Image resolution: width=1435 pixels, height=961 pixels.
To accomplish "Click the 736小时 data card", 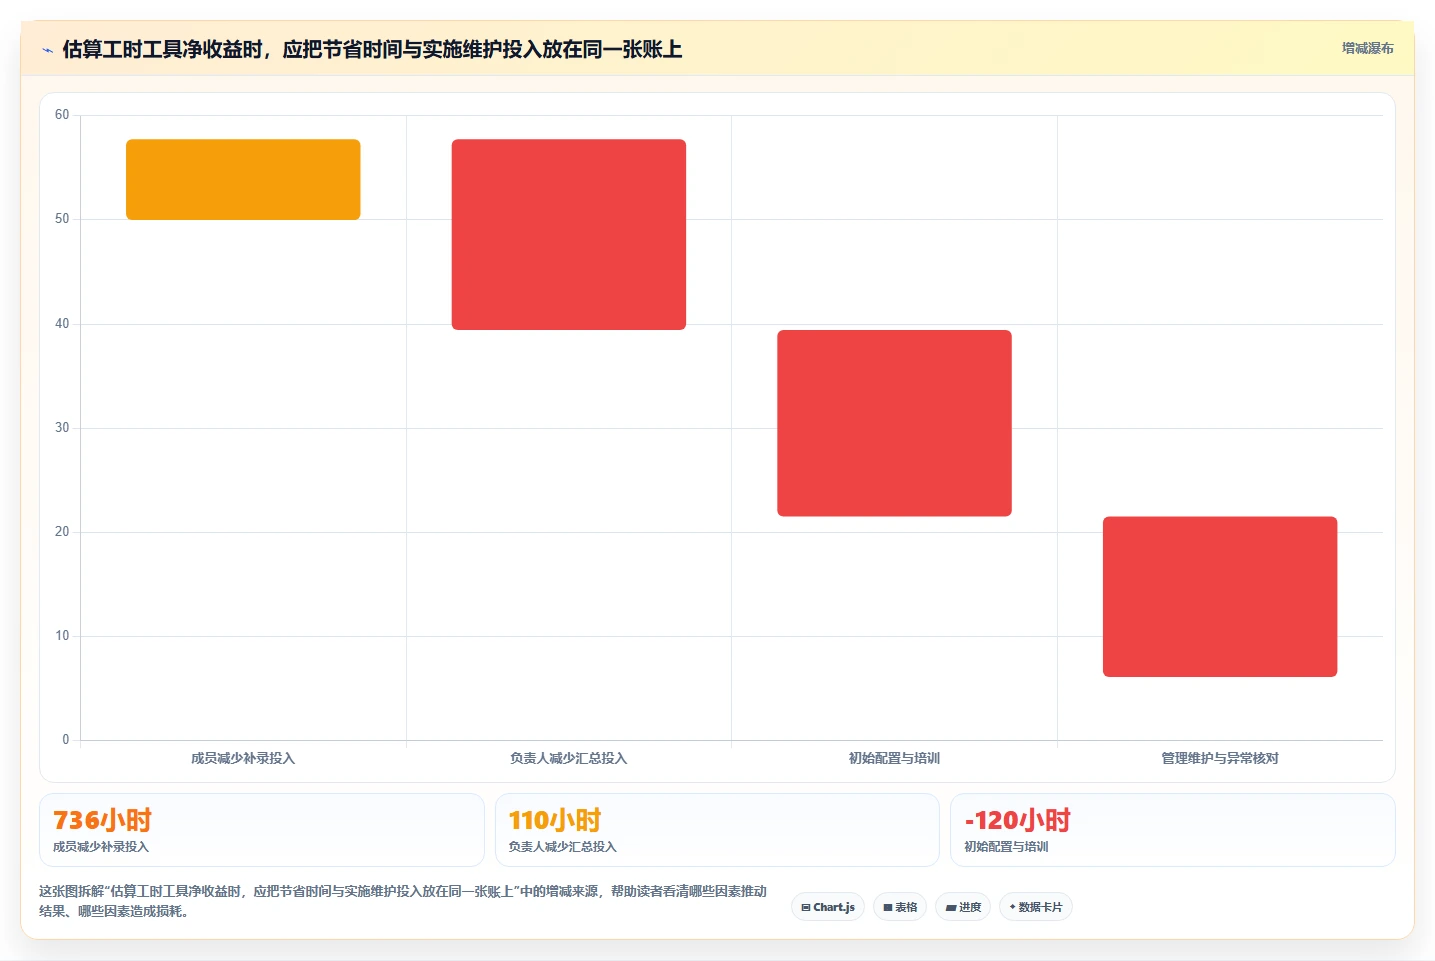I will 262,830.
